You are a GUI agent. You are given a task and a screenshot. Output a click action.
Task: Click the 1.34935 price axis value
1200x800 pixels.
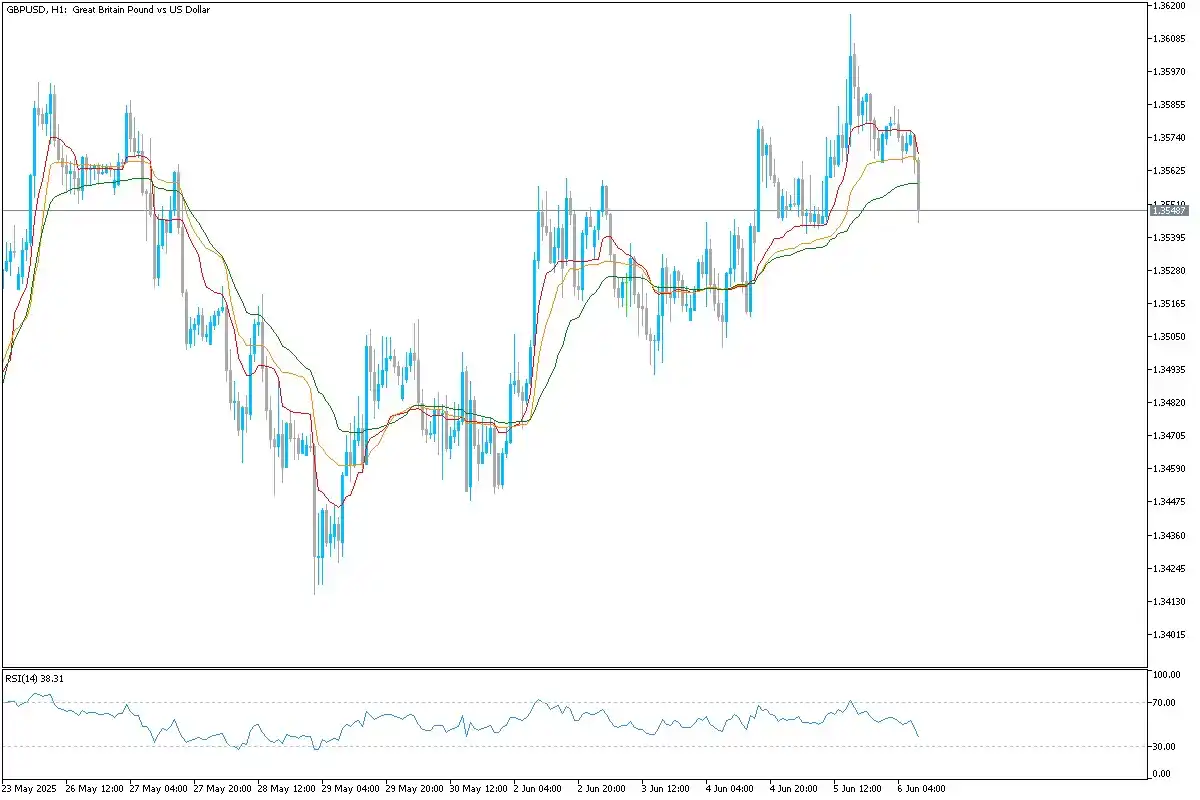click(x=1169, y=370)
